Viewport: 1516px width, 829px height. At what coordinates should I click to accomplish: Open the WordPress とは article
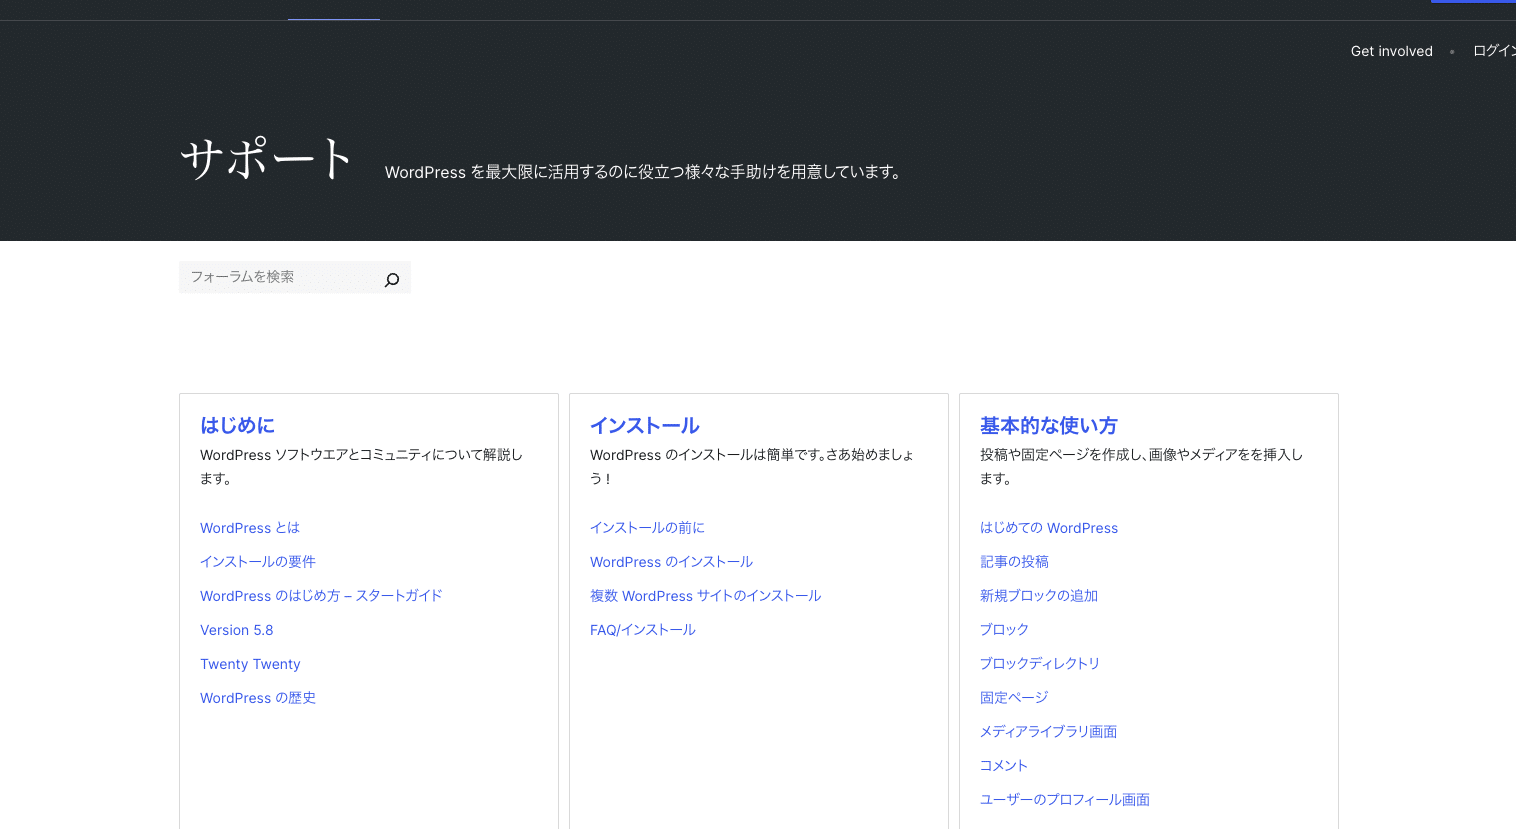[250, 528]
